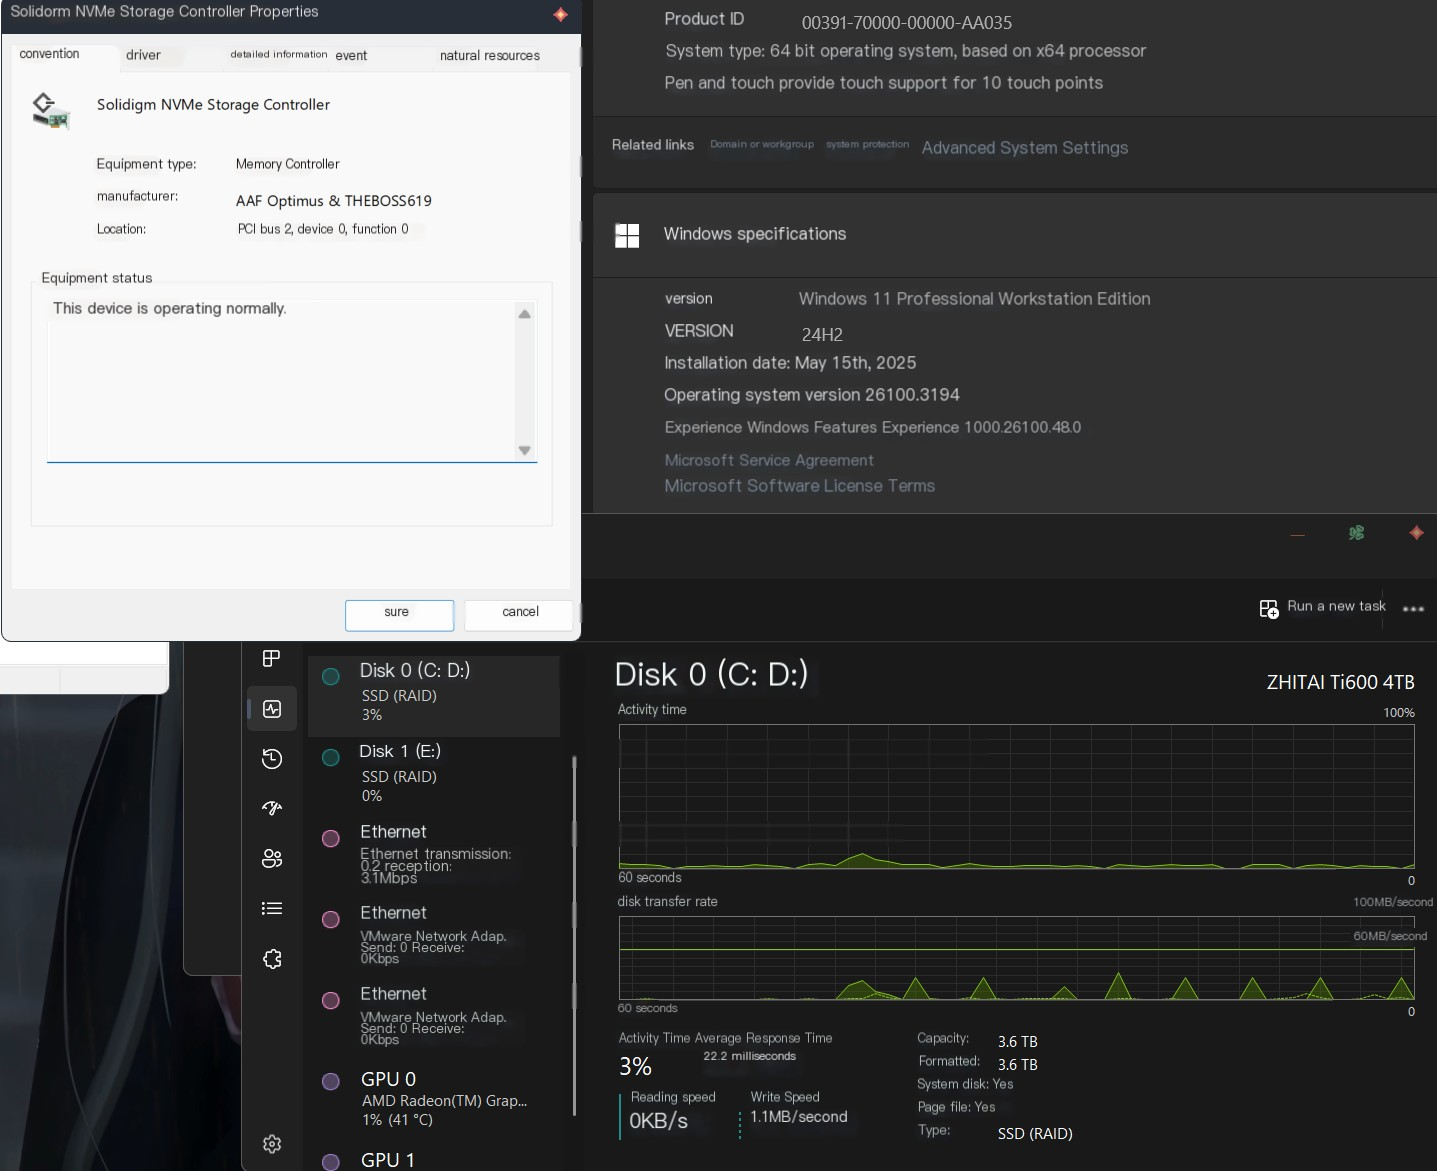The width and height of the screenshot is (1437, 1171).
Task: Open Task Manager Processes icon in sidebar
Action: tap(271, 658)
